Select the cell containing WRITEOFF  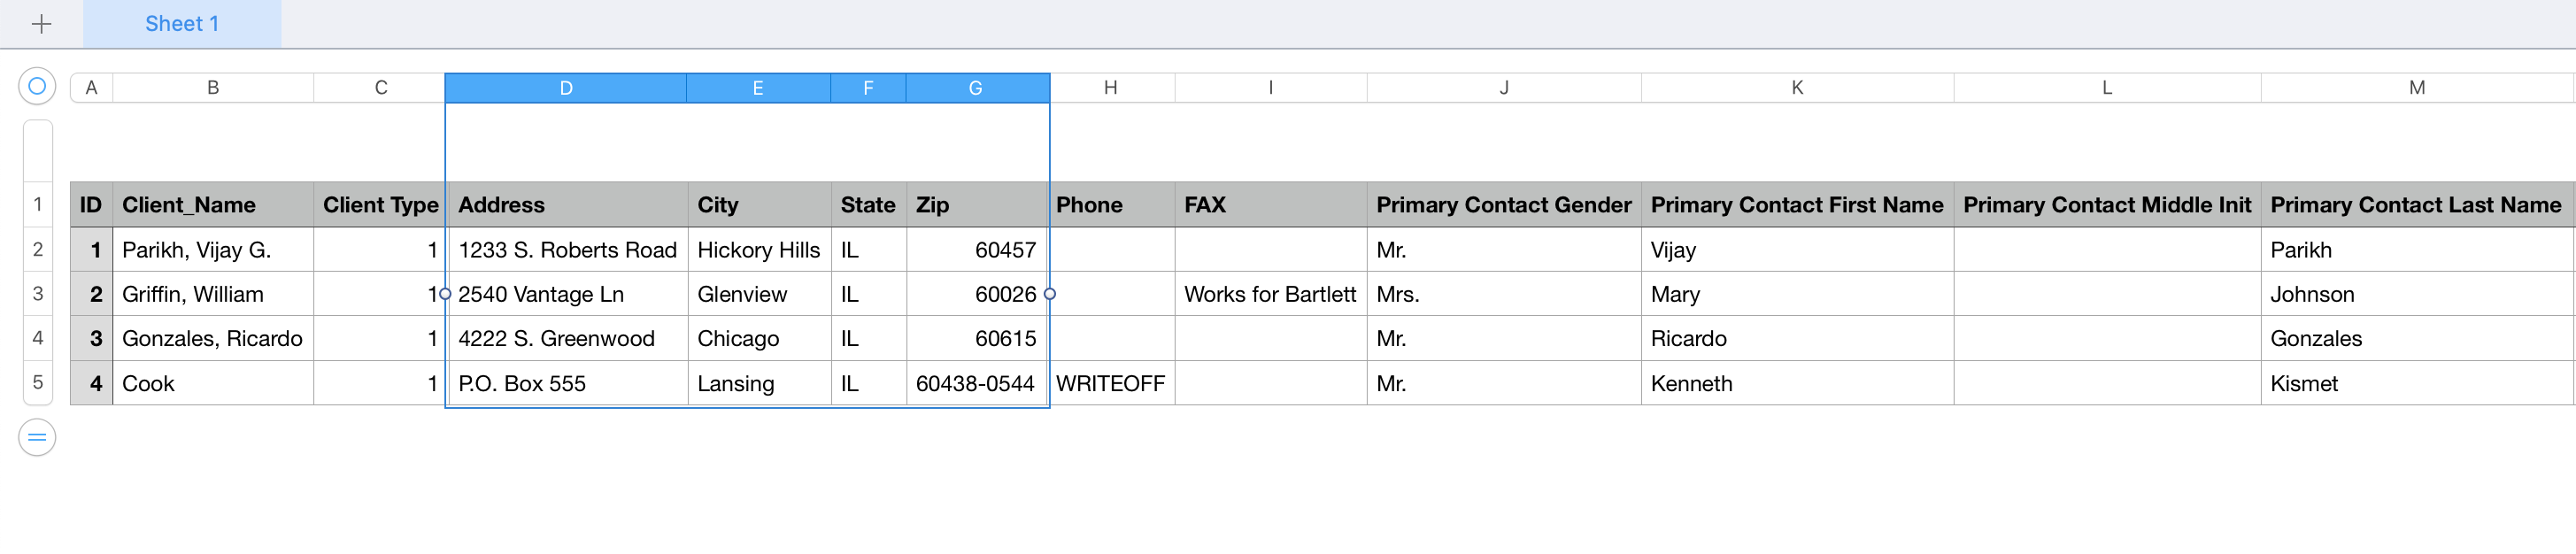1110,384
